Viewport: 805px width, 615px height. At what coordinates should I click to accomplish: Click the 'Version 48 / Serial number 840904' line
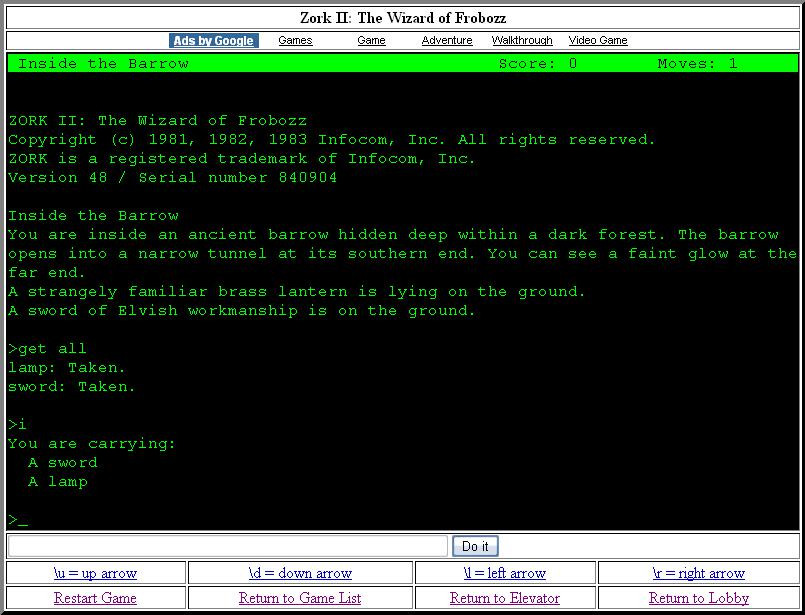(172, 178)
